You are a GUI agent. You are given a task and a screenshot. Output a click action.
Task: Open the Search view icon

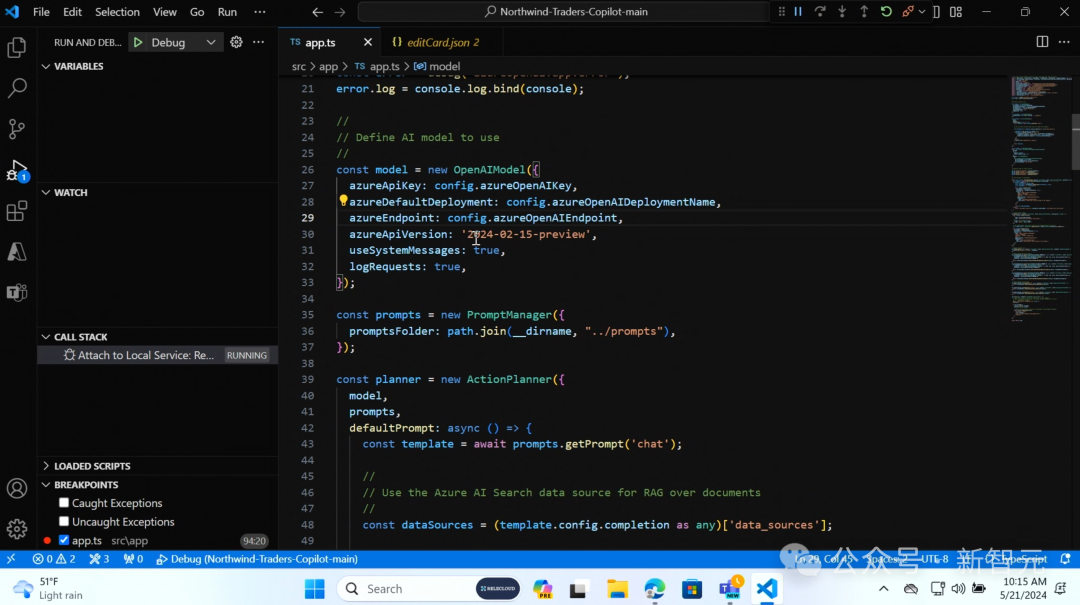click(17, 88)
